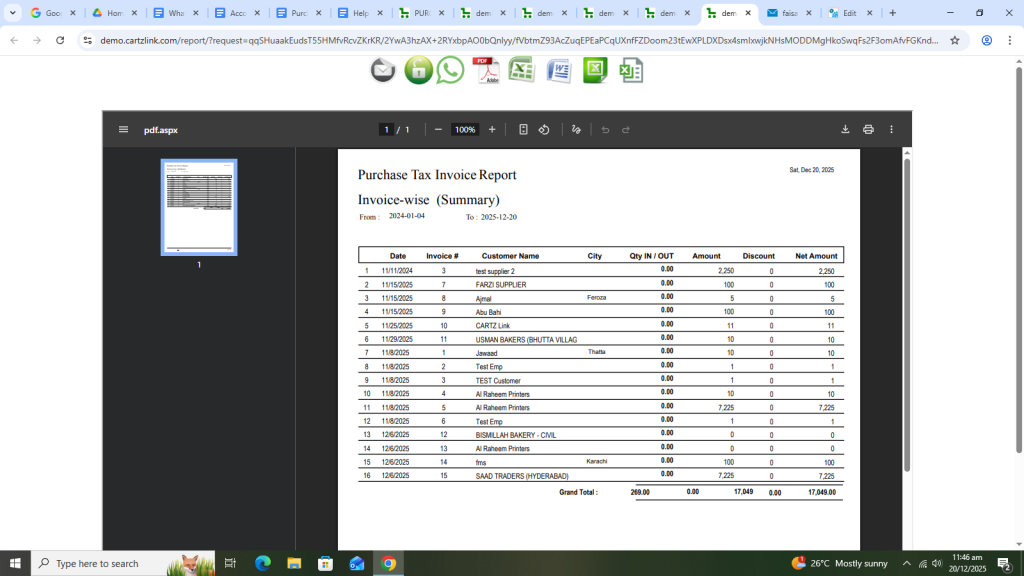The height and width of the screenshot is (576, 1024).
Task: Download the PDF file
Action: click(845, 130)
